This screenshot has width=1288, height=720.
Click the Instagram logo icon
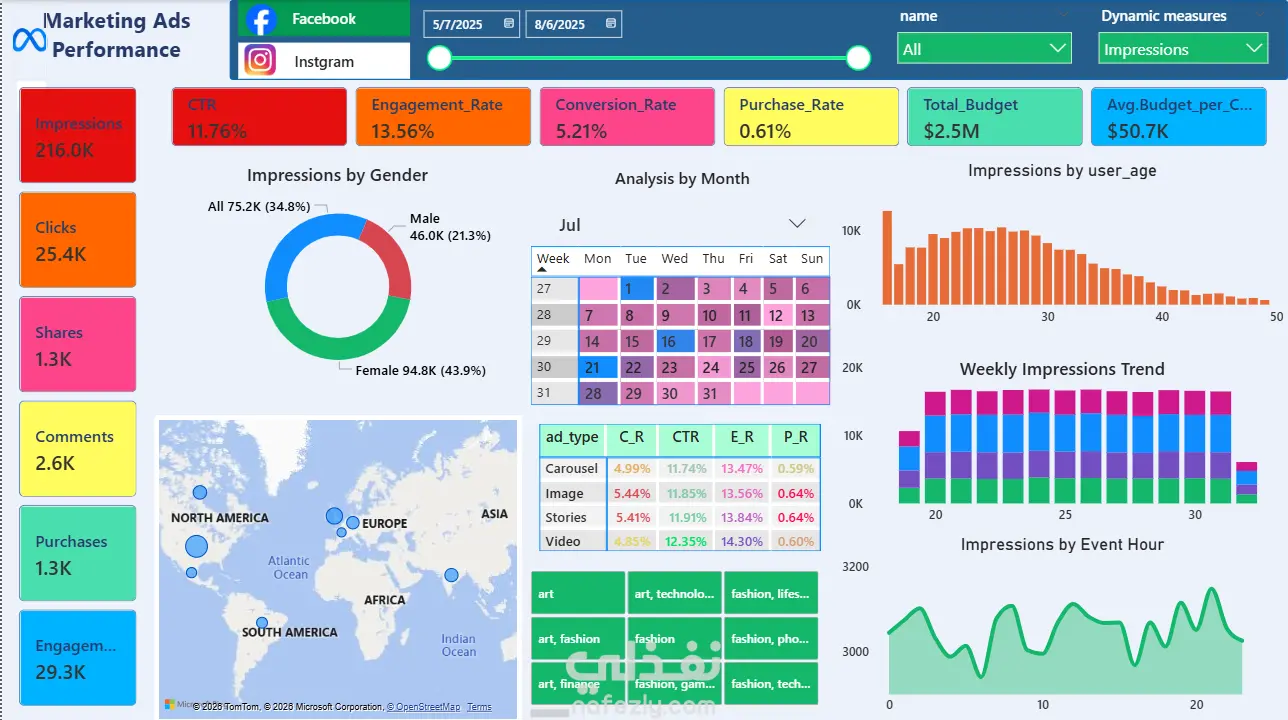pos(261,61)
